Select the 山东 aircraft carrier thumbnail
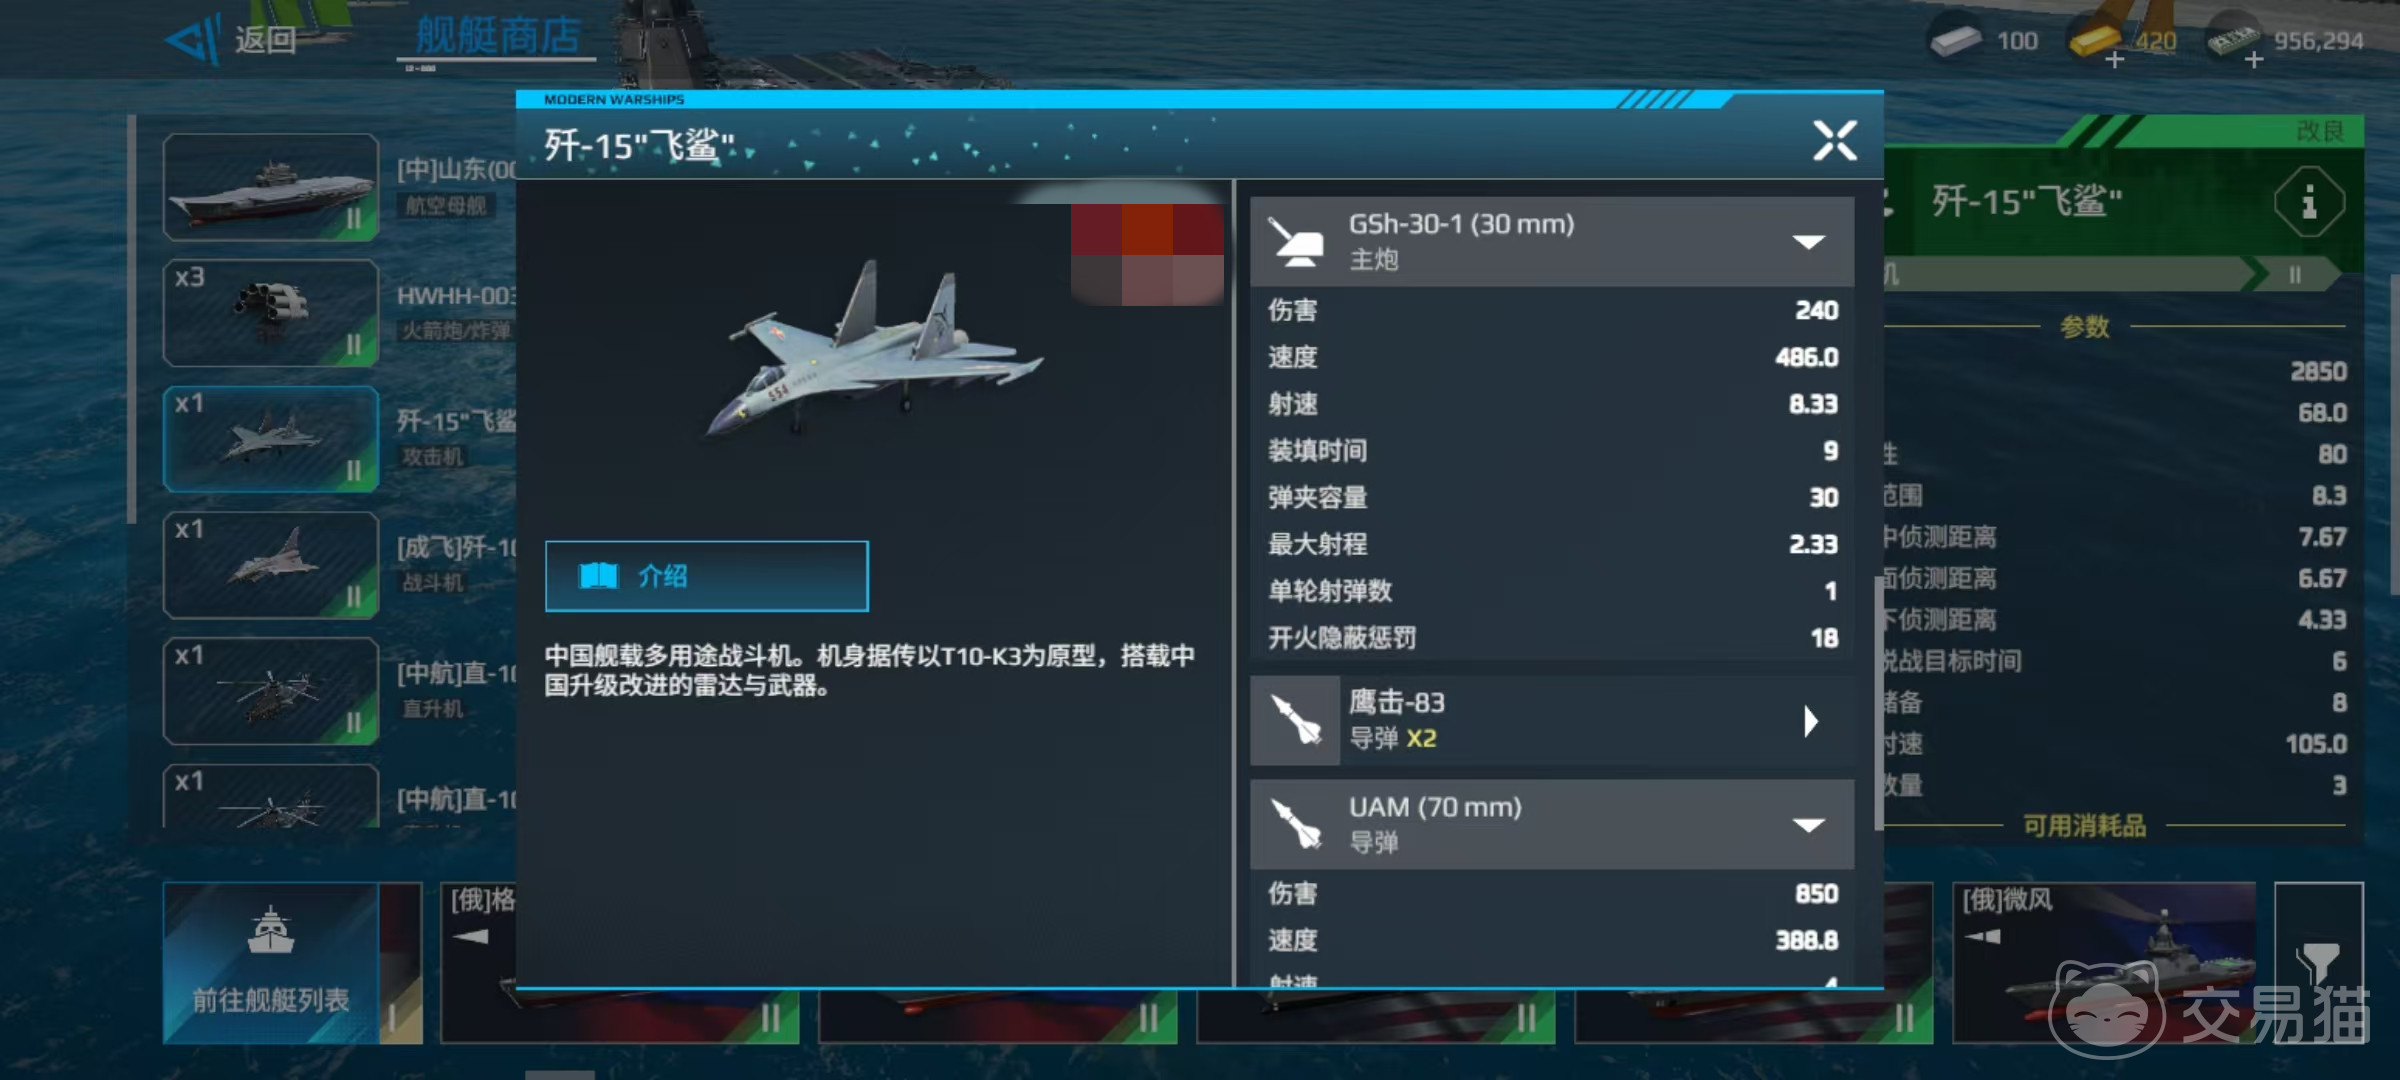 (271, 187)
